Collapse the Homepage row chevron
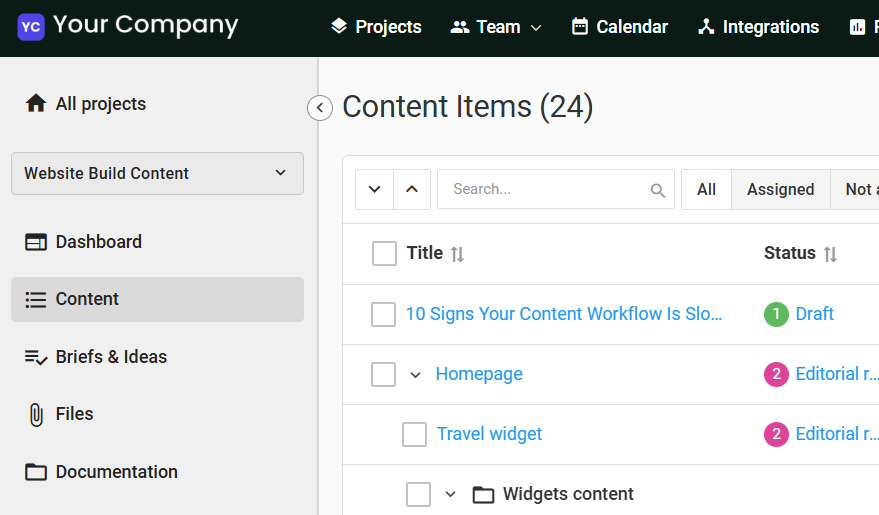This screenshot has width=879, height=515. (415, 375)
